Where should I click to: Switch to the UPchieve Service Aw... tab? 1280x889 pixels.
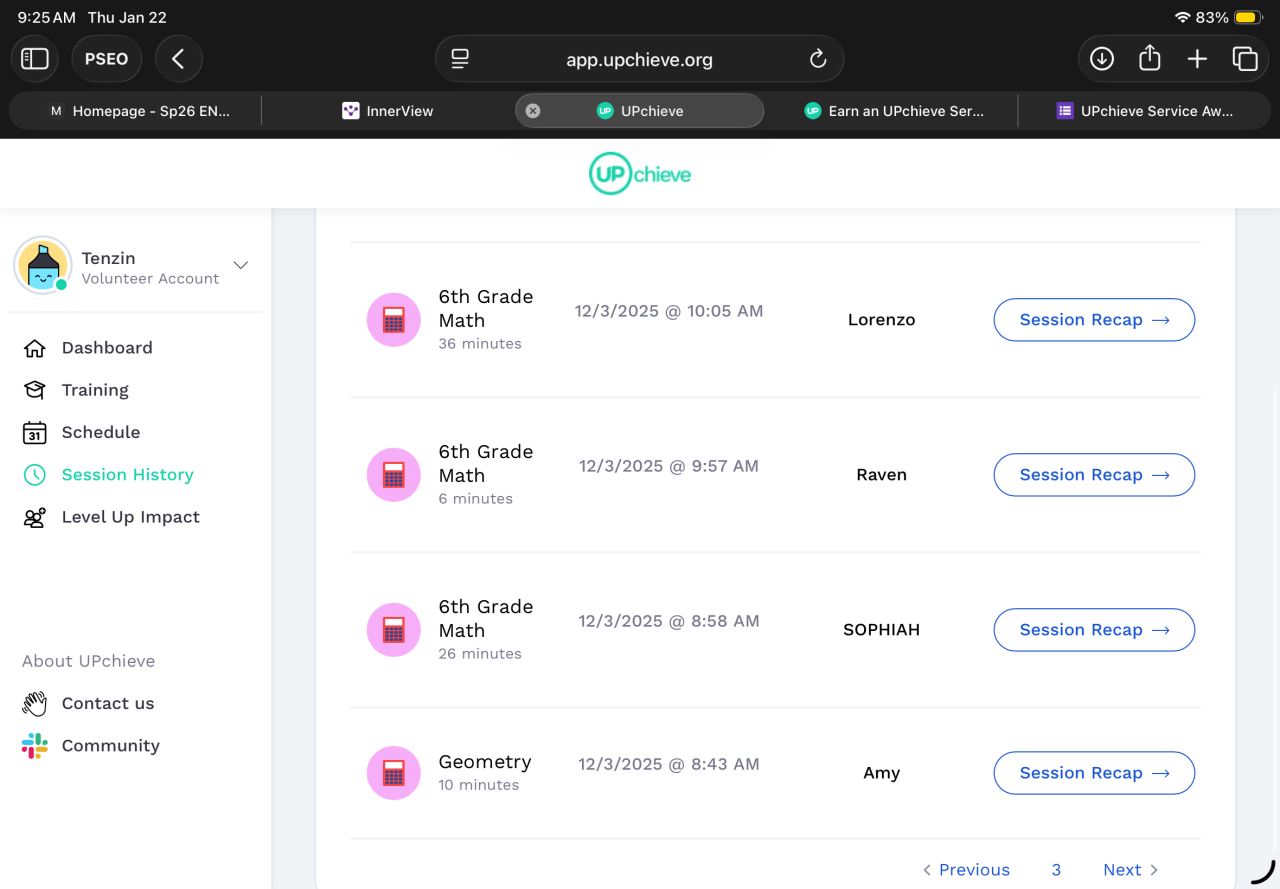(1144, 111)
